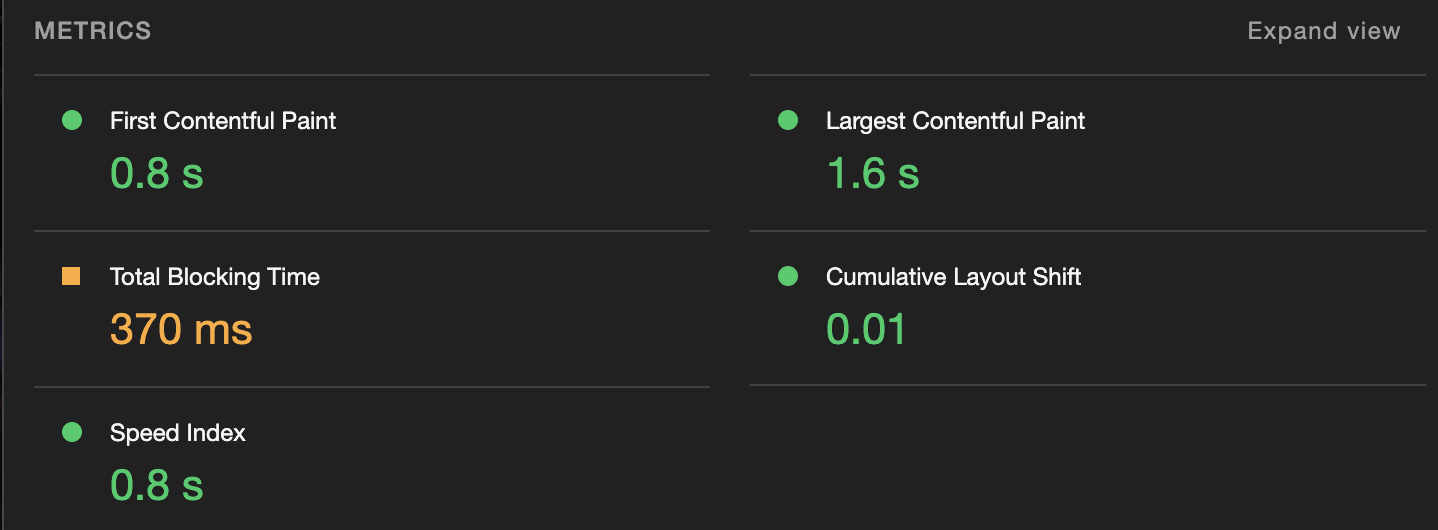Click divider line above Cumulative Layout Shift

pyautogui.click(x=1088, y=231)
